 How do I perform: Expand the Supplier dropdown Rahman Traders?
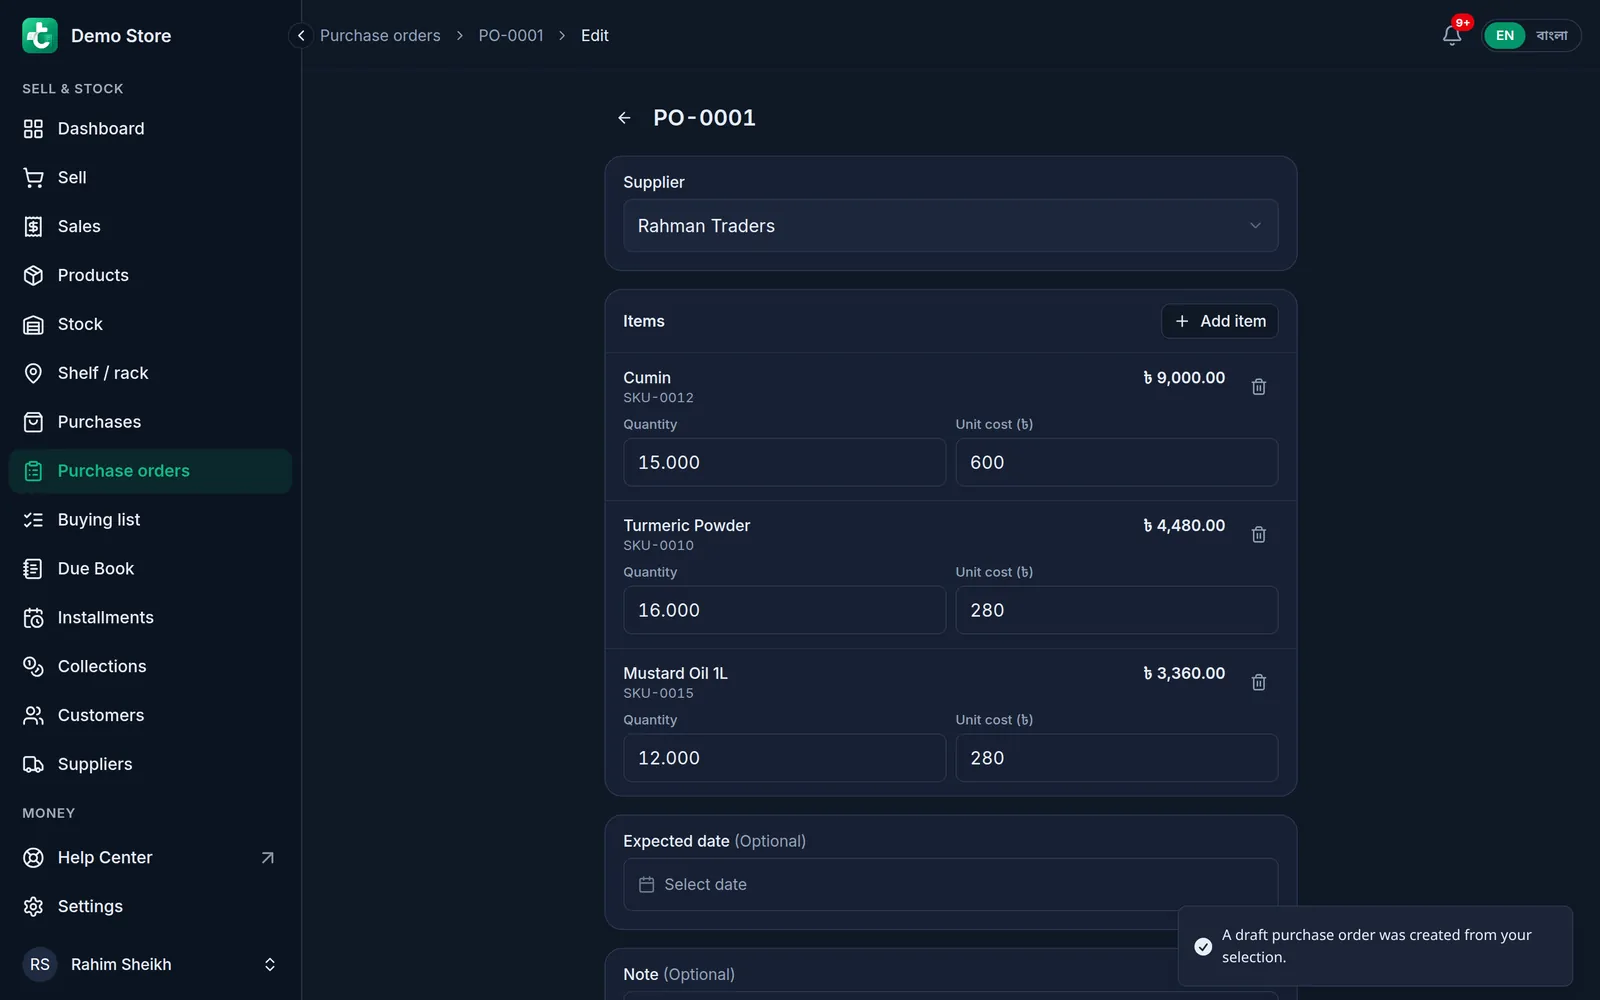[950, 226]
